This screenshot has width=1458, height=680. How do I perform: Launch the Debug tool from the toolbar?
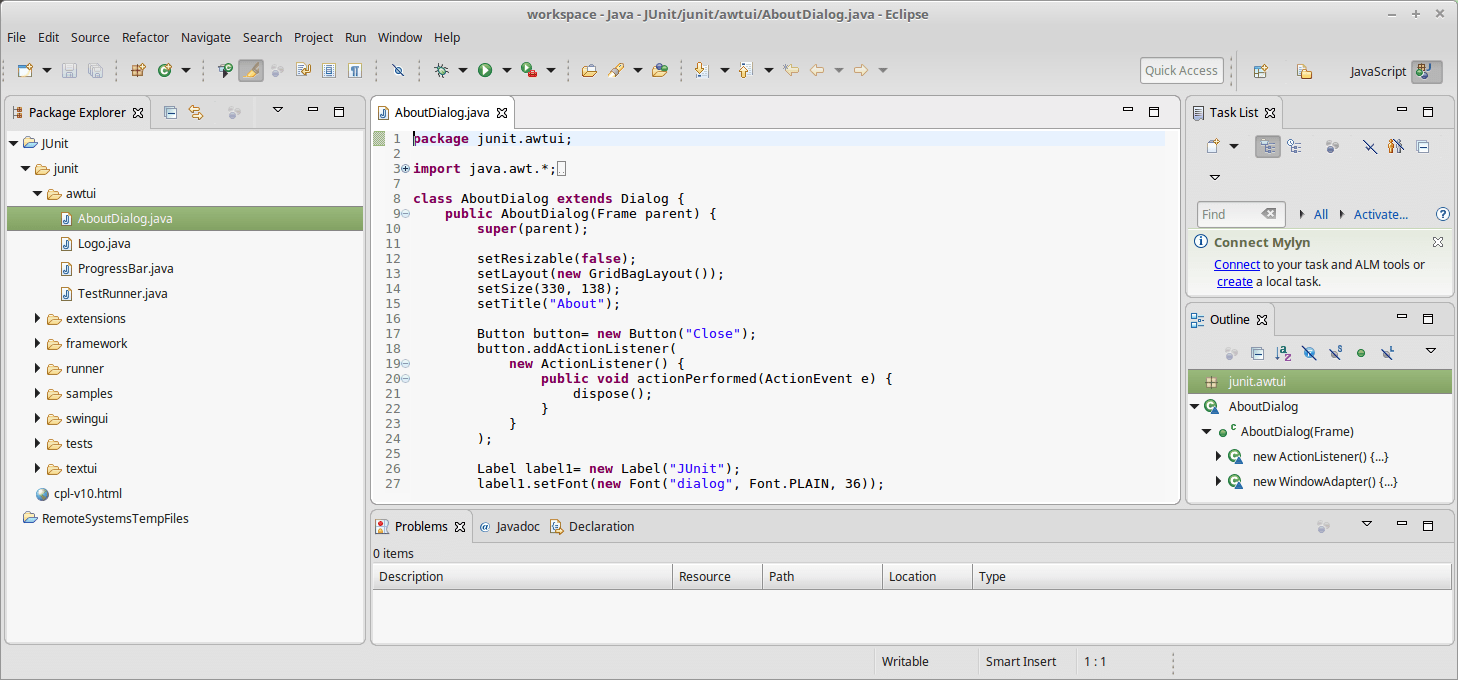[x=441, y=70]
